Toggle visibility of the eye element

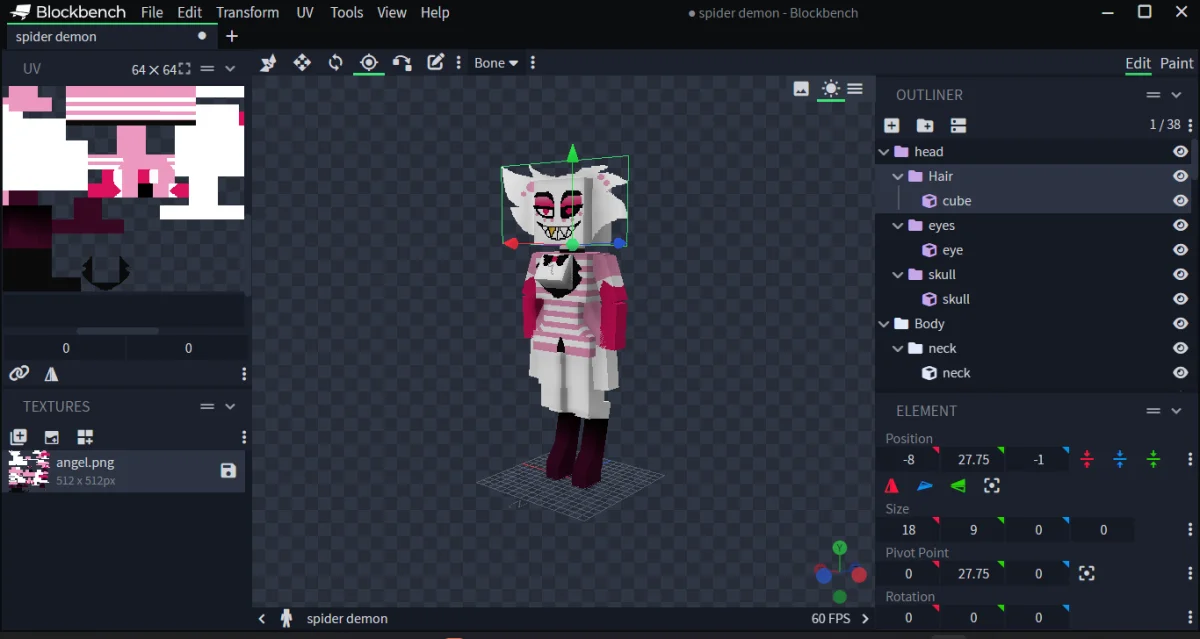click(x=1180, y=250)
